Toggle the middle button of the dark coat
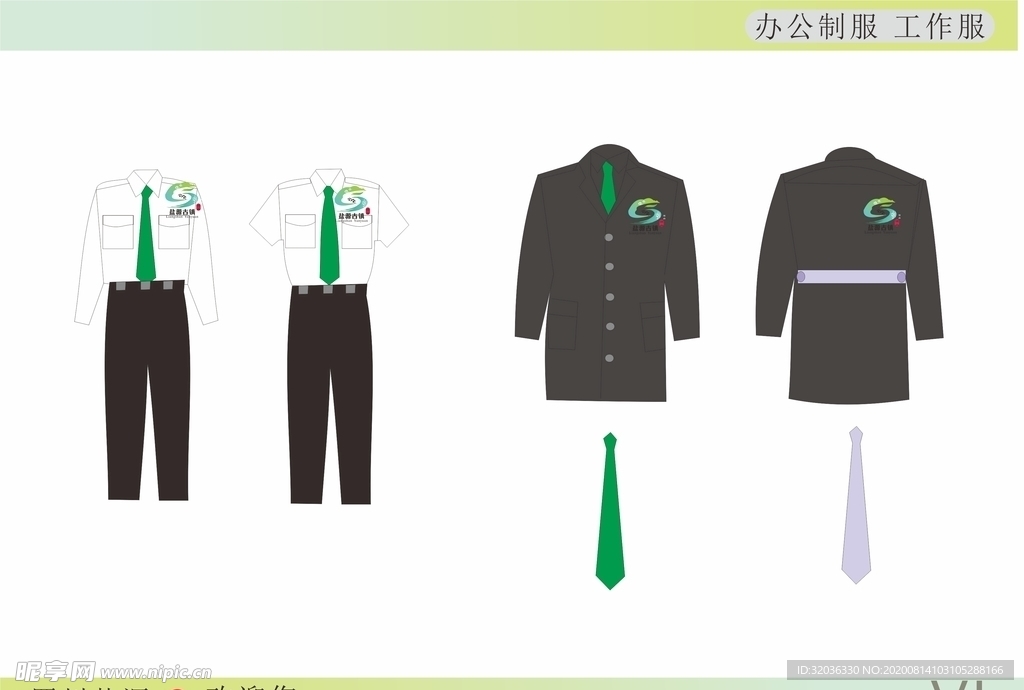 [x=610, y=296]
